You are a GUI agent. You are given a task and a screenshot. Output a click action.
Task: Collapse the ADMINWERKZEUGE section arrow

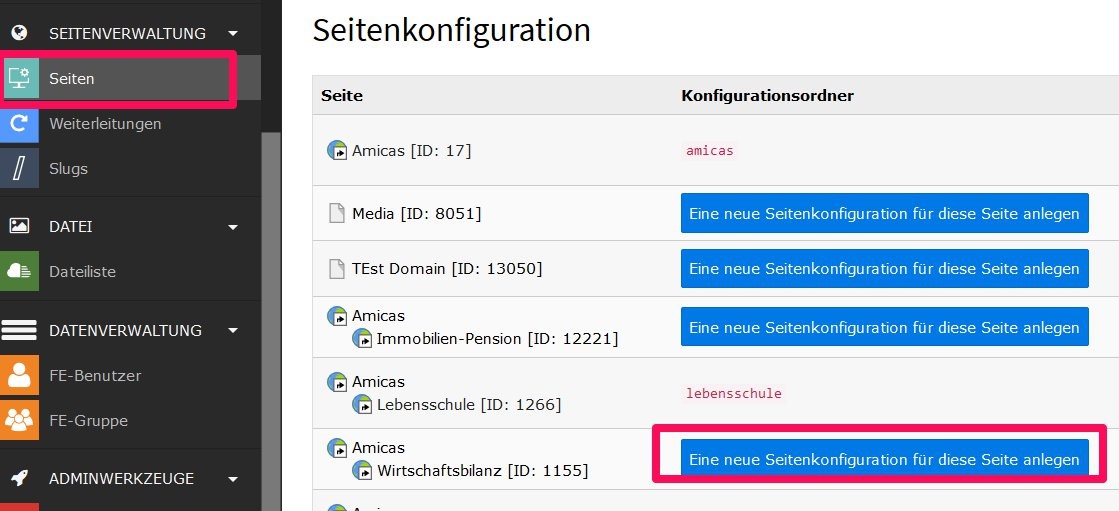click(x=233, y=479)
